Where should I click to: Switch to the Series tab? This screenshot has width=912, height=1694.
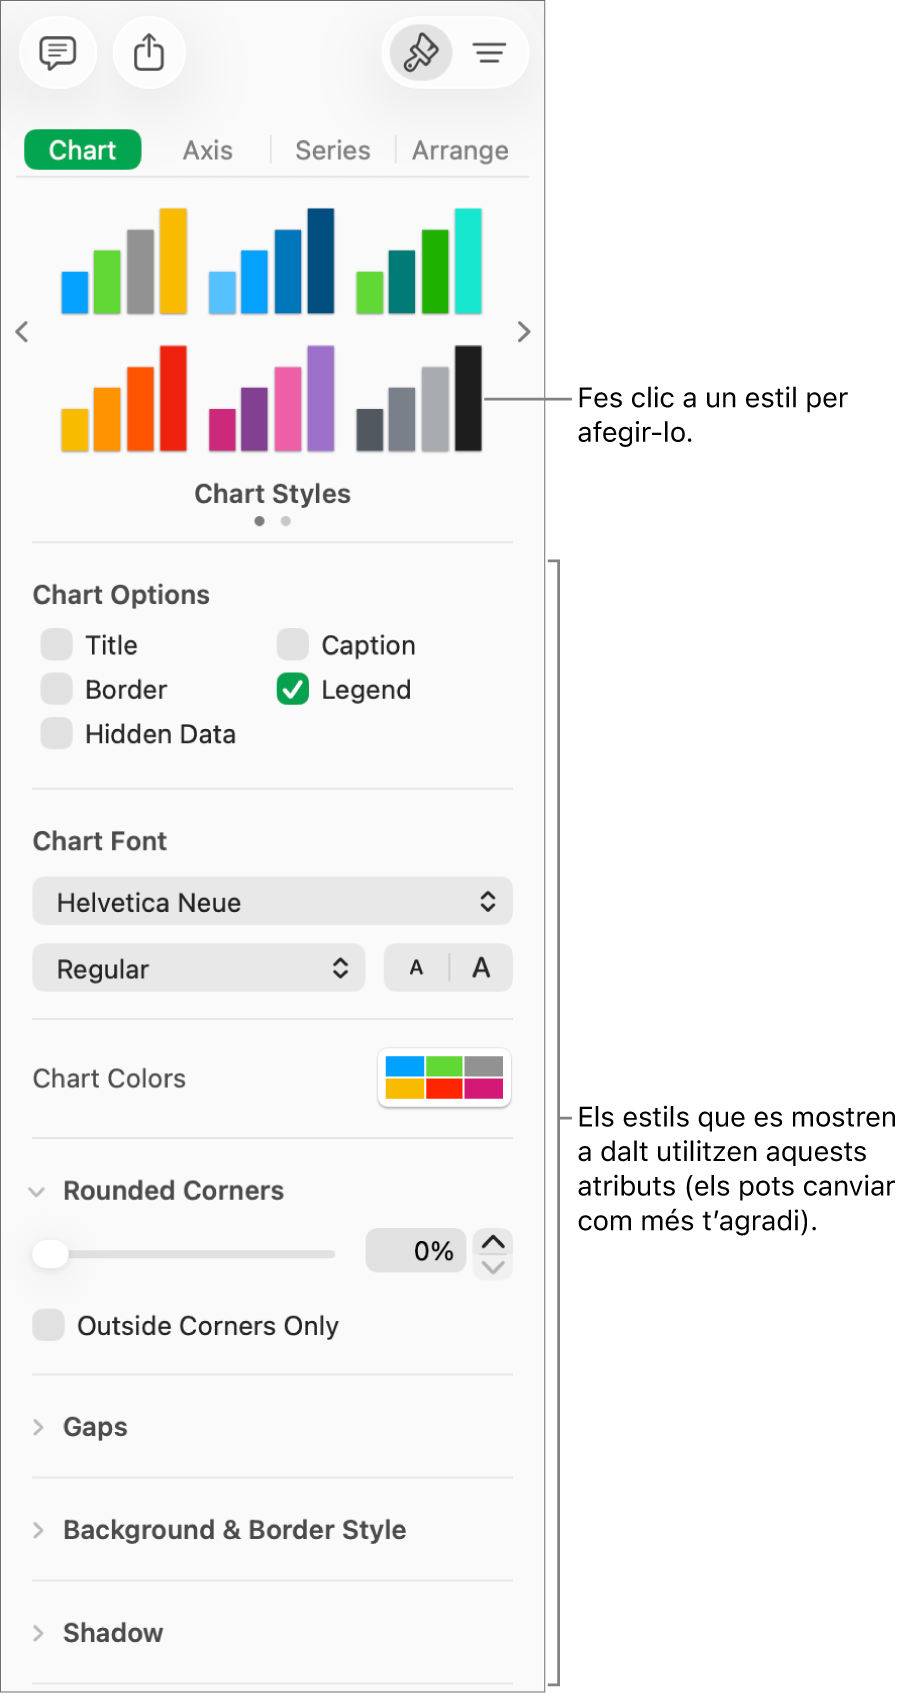(332, 150)
